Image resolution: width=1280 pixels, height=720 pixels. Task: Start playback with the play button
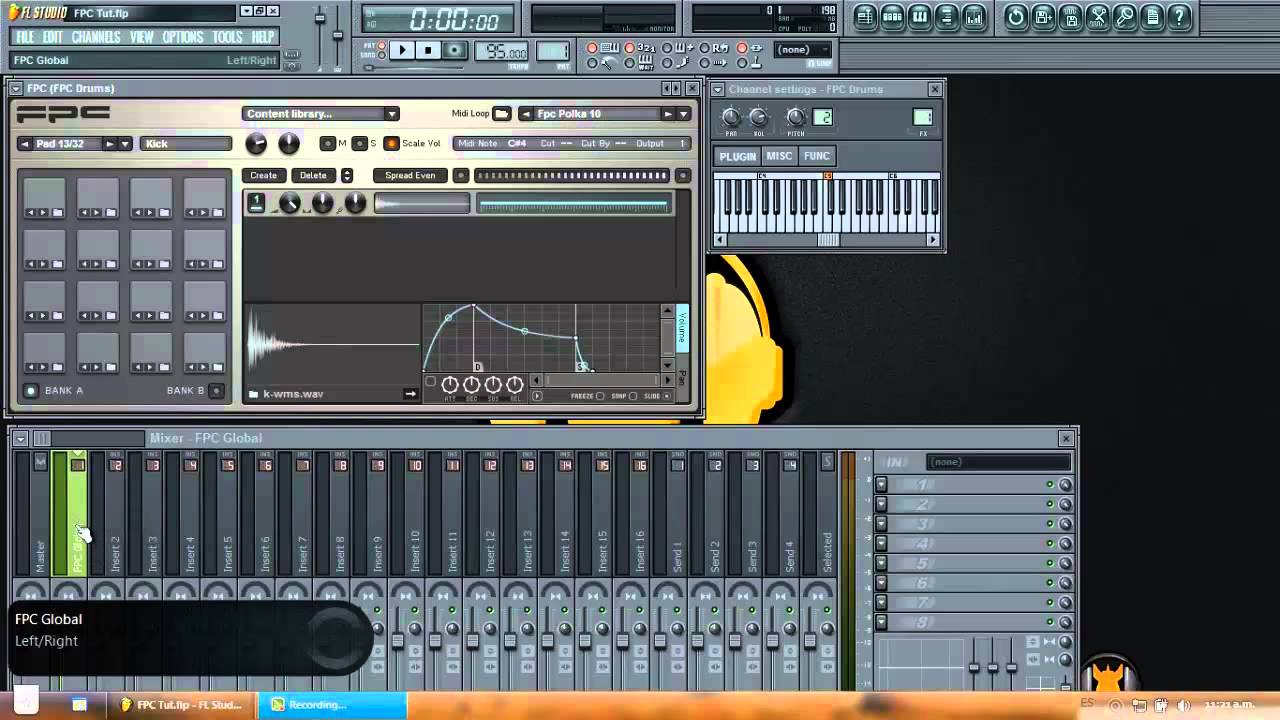pyautogui.click(x=402, y=50)
